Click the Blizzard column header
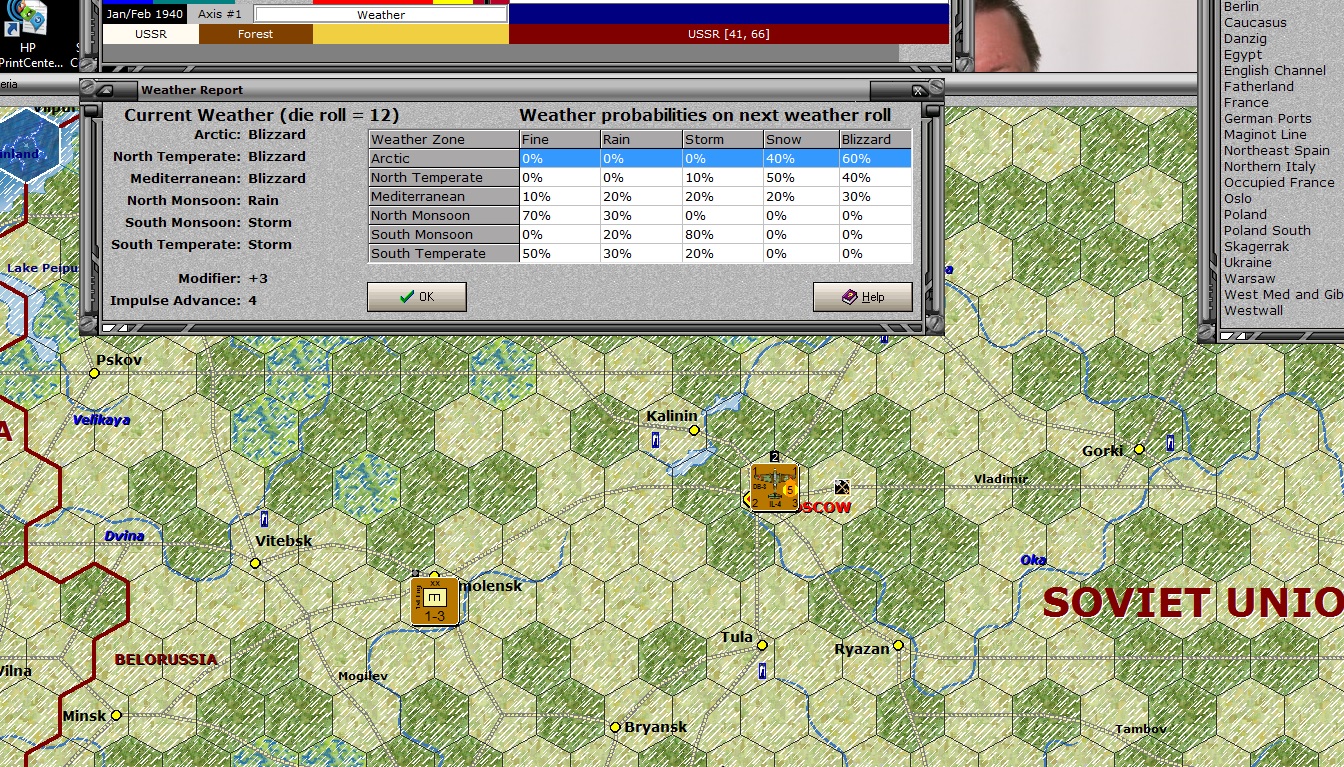 (x=875, y=139)
